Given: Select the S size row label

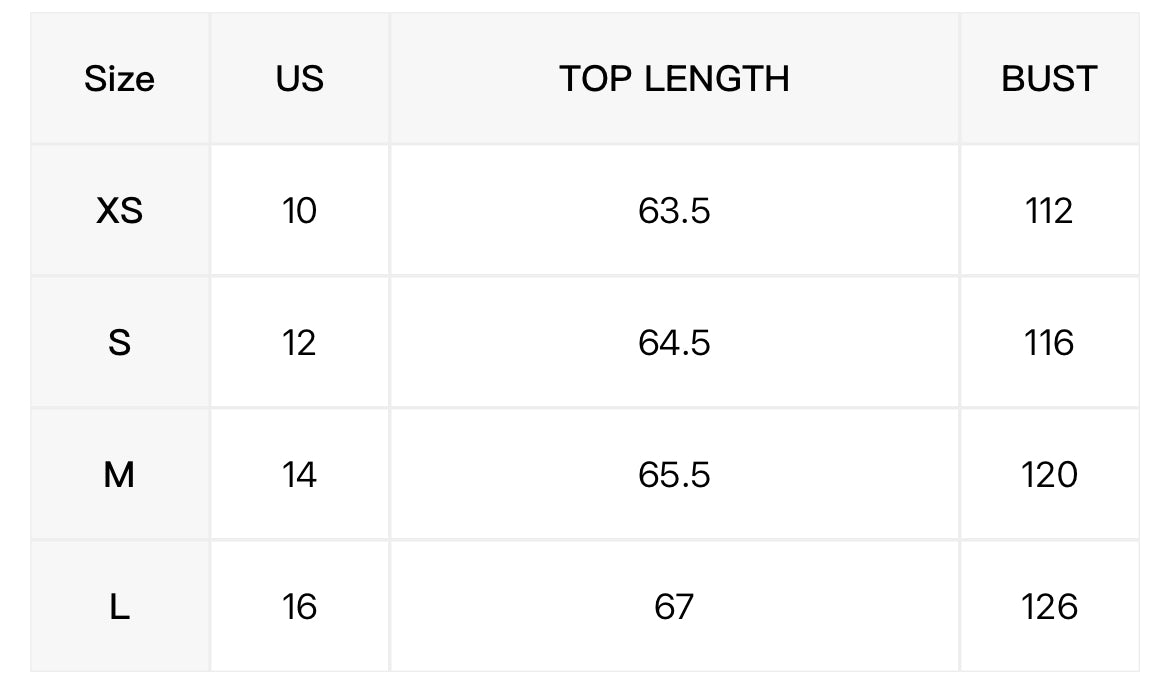Looking at the screenshot, I should (x=119, y=342).
